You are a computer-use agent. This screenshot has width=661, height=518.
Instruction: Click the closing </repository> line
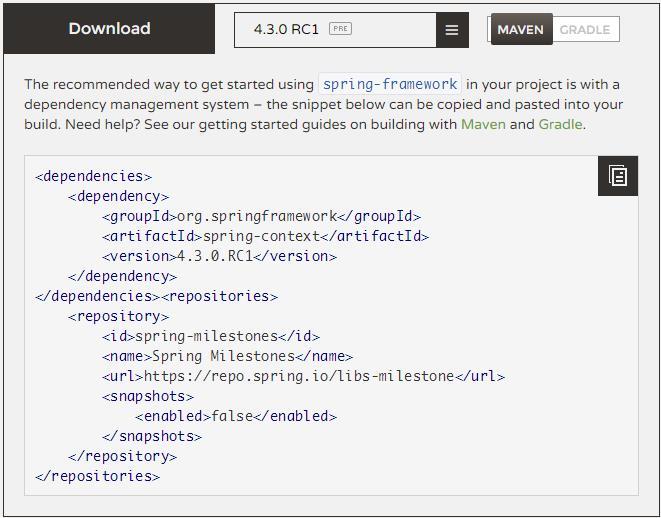tap(123, 456)
